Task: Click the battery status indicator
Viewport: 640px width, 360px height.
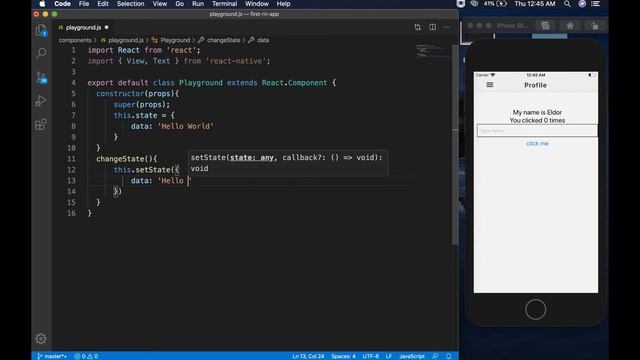Action: point(495,4)
